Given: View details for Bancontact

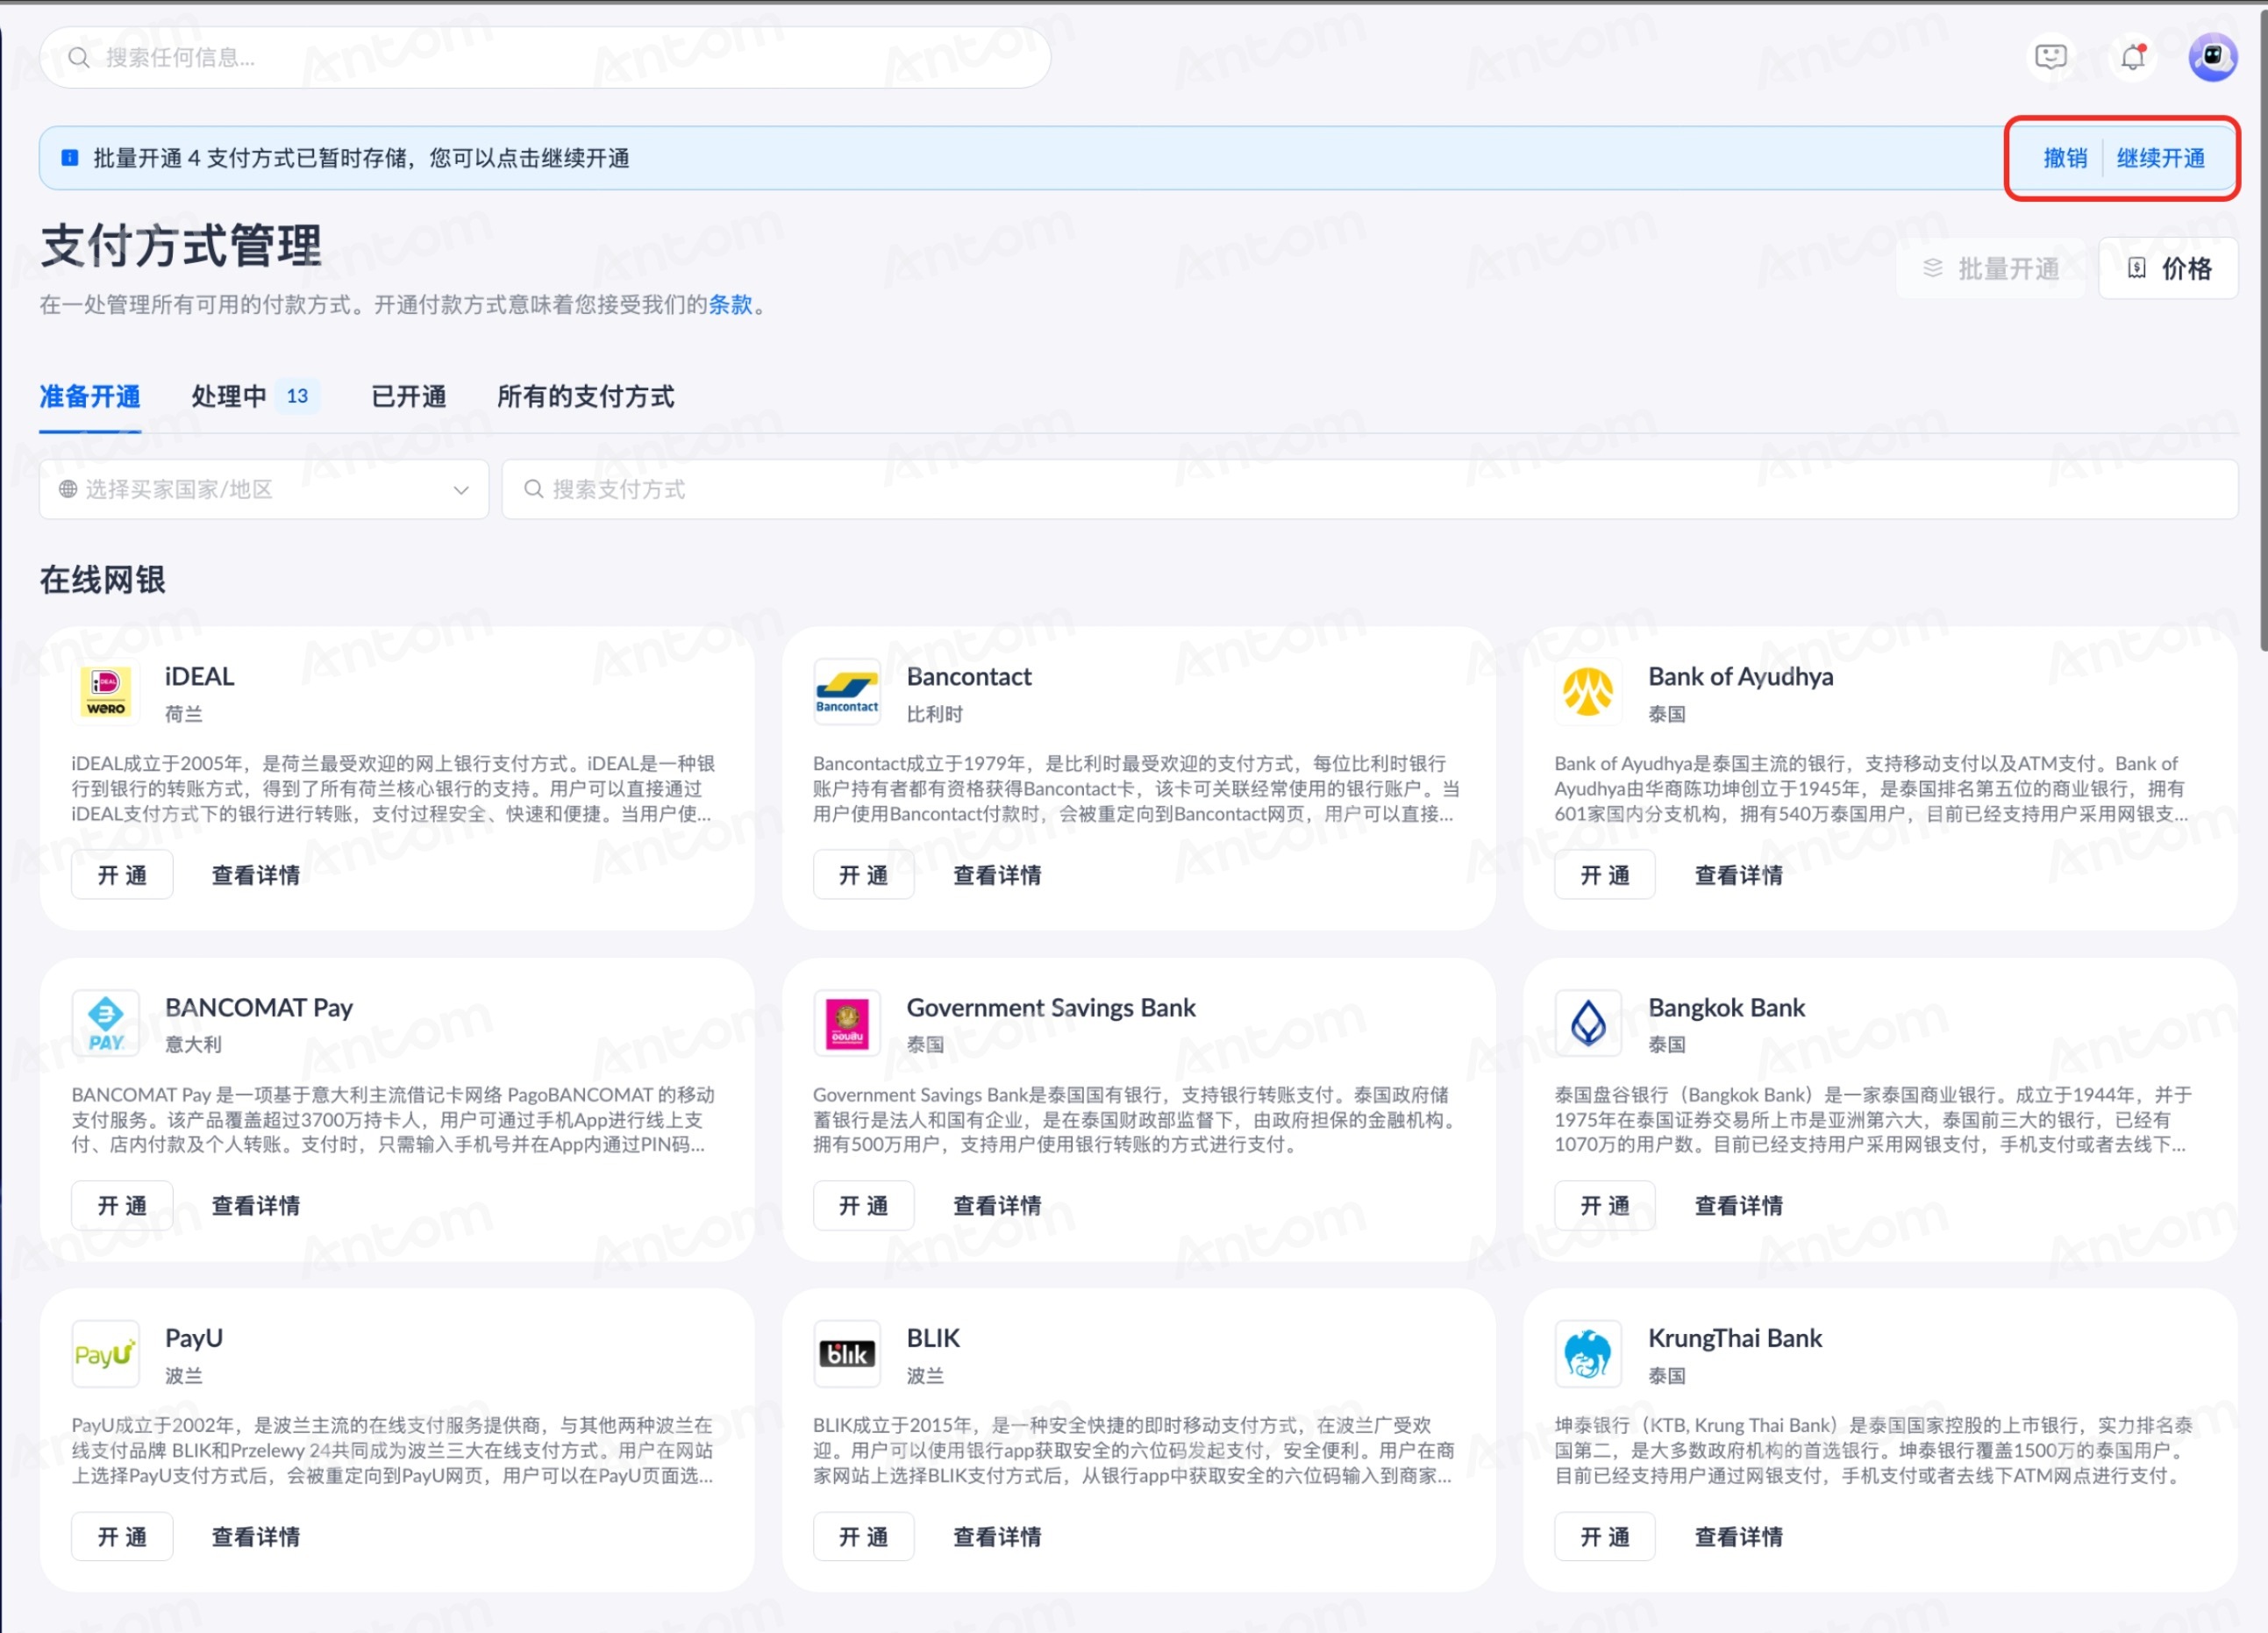Looking at the screenshot, I should [997, 875].
